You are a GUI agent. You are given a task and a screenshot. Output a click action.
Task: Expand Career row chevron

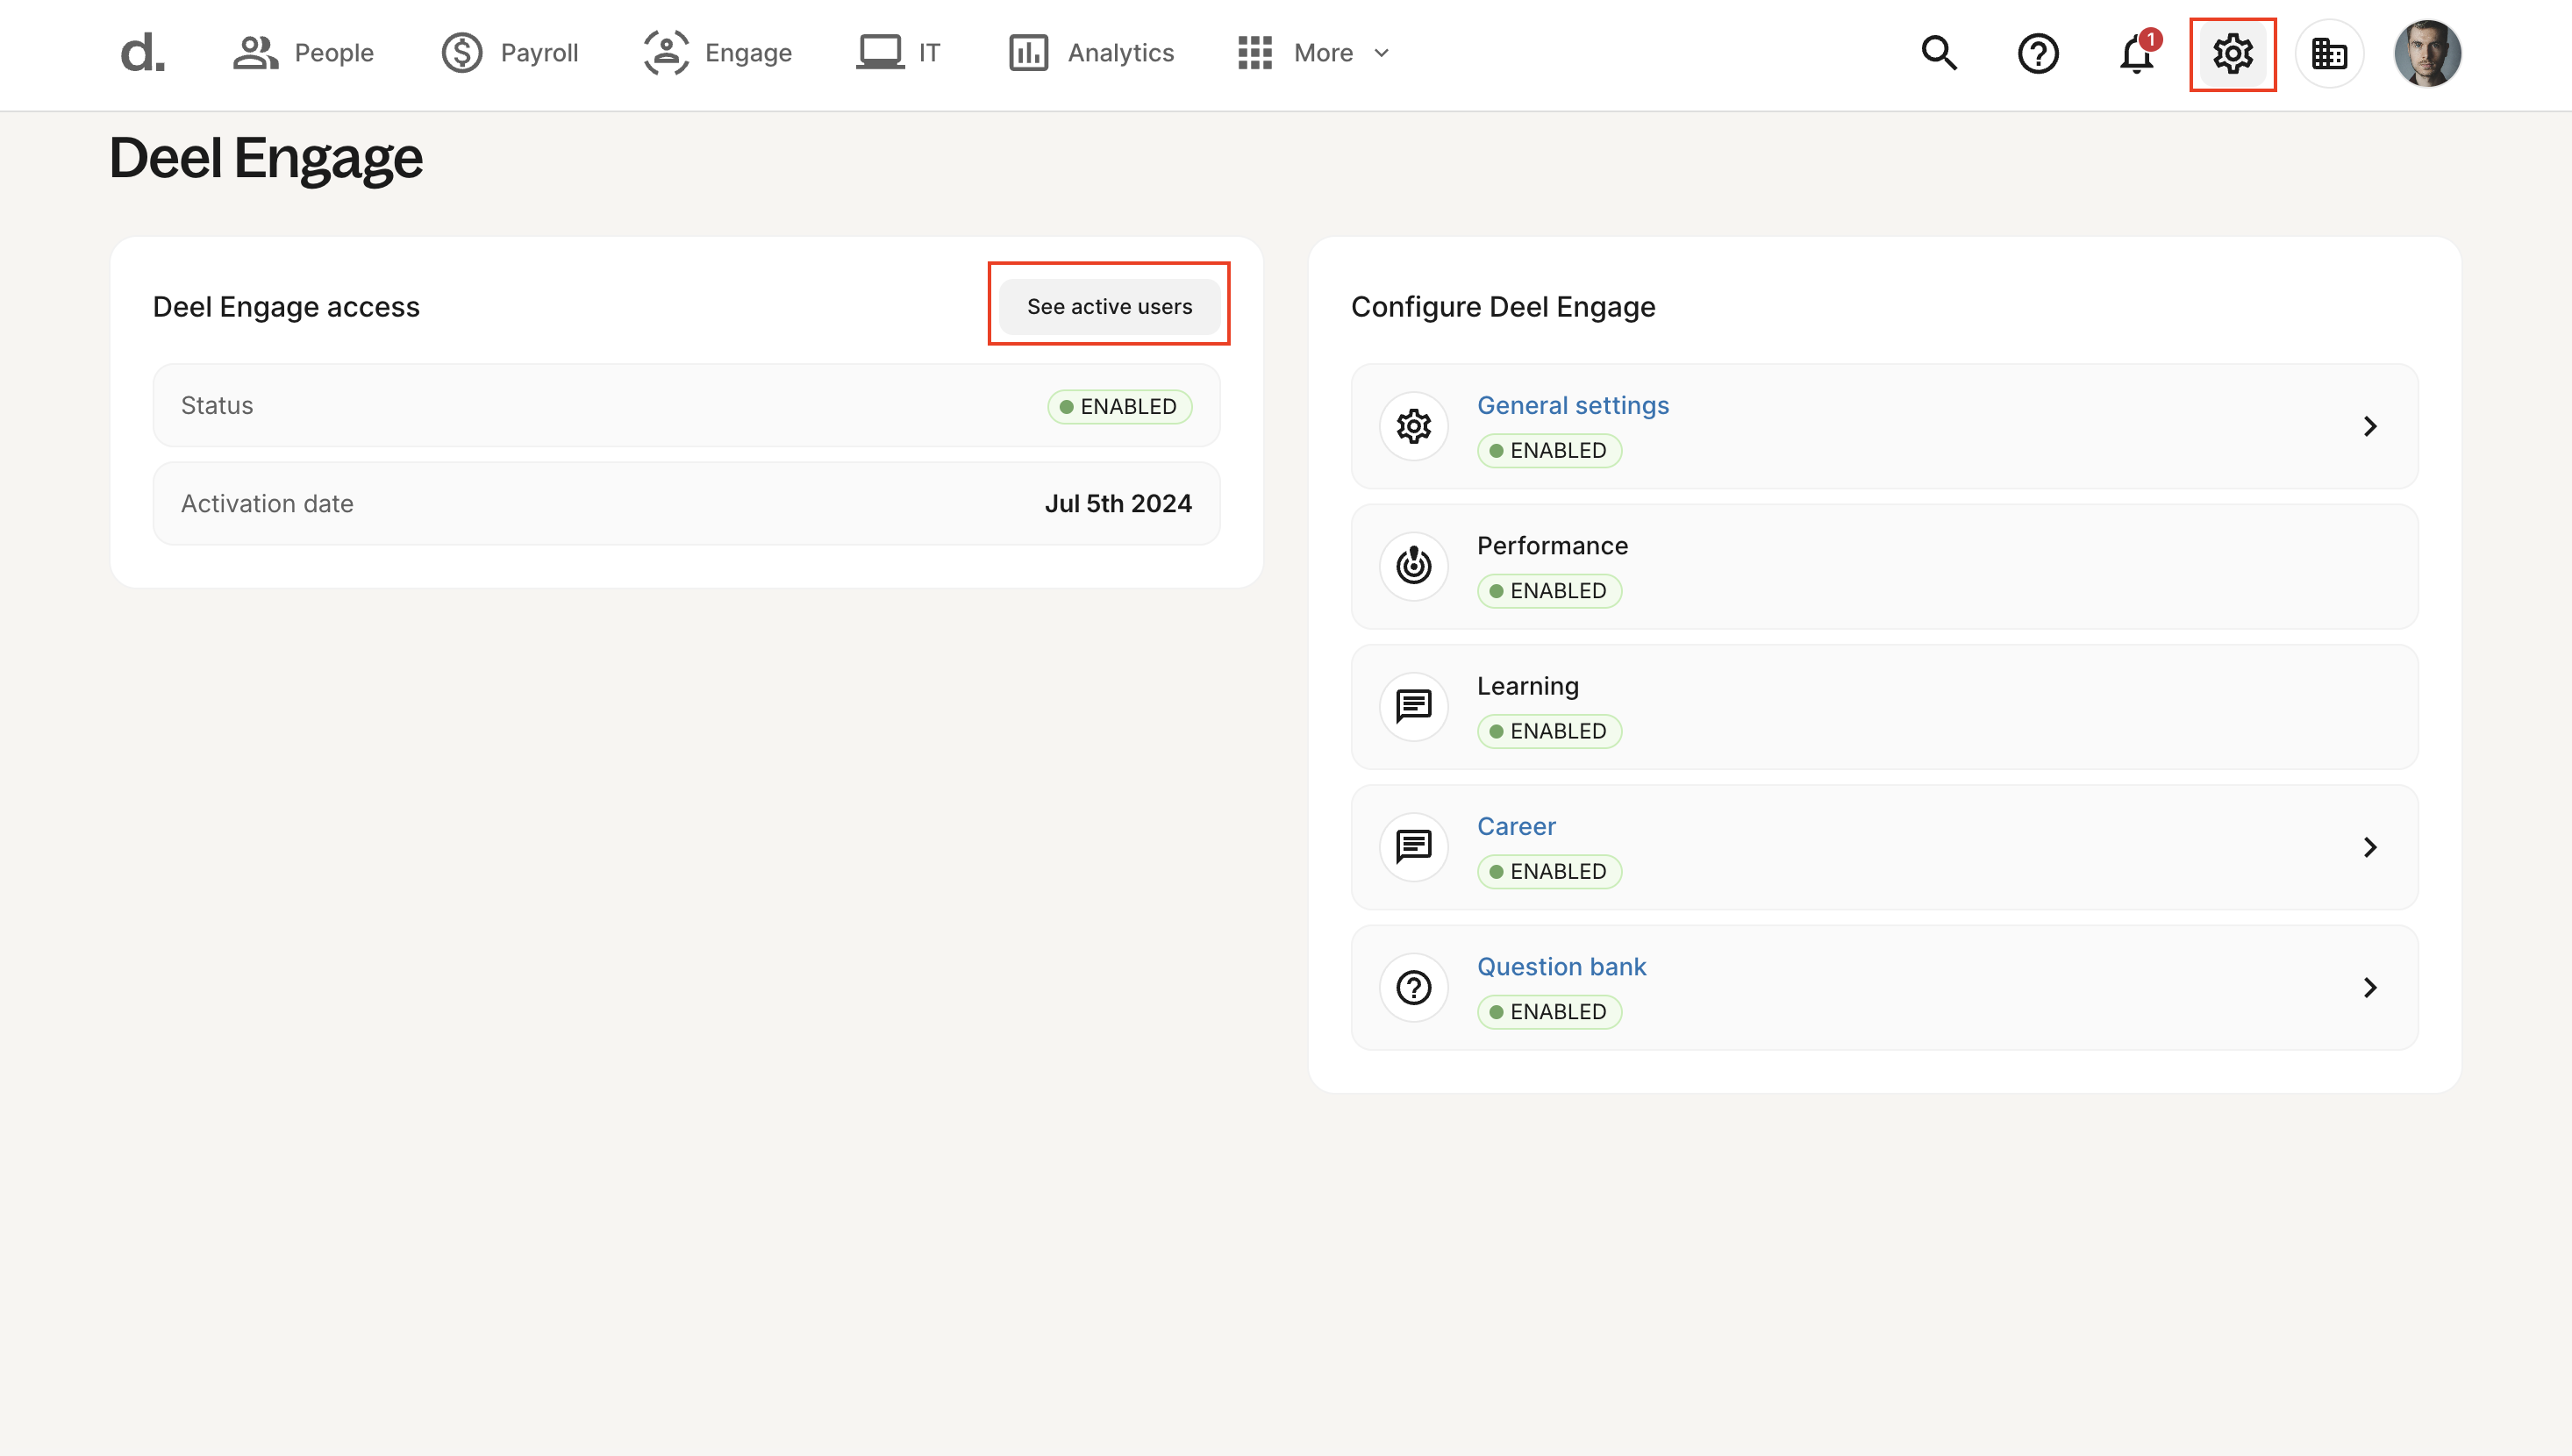pyautogui.click(x=2369, y=848)
